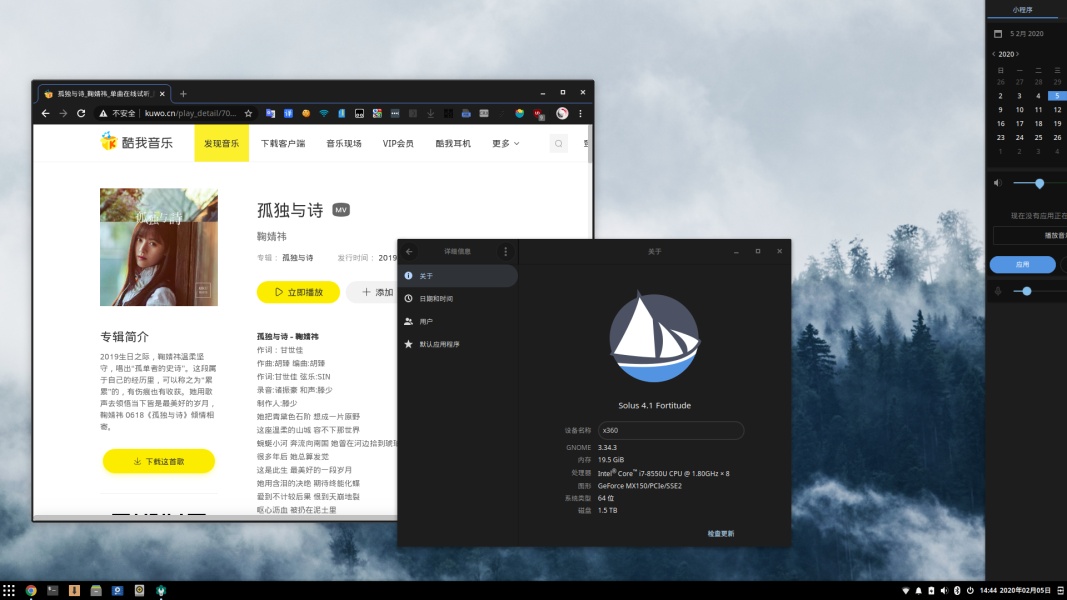This screenshot has width=1067, height=600.
Task: Click the power tray icon
Action: 970,590
